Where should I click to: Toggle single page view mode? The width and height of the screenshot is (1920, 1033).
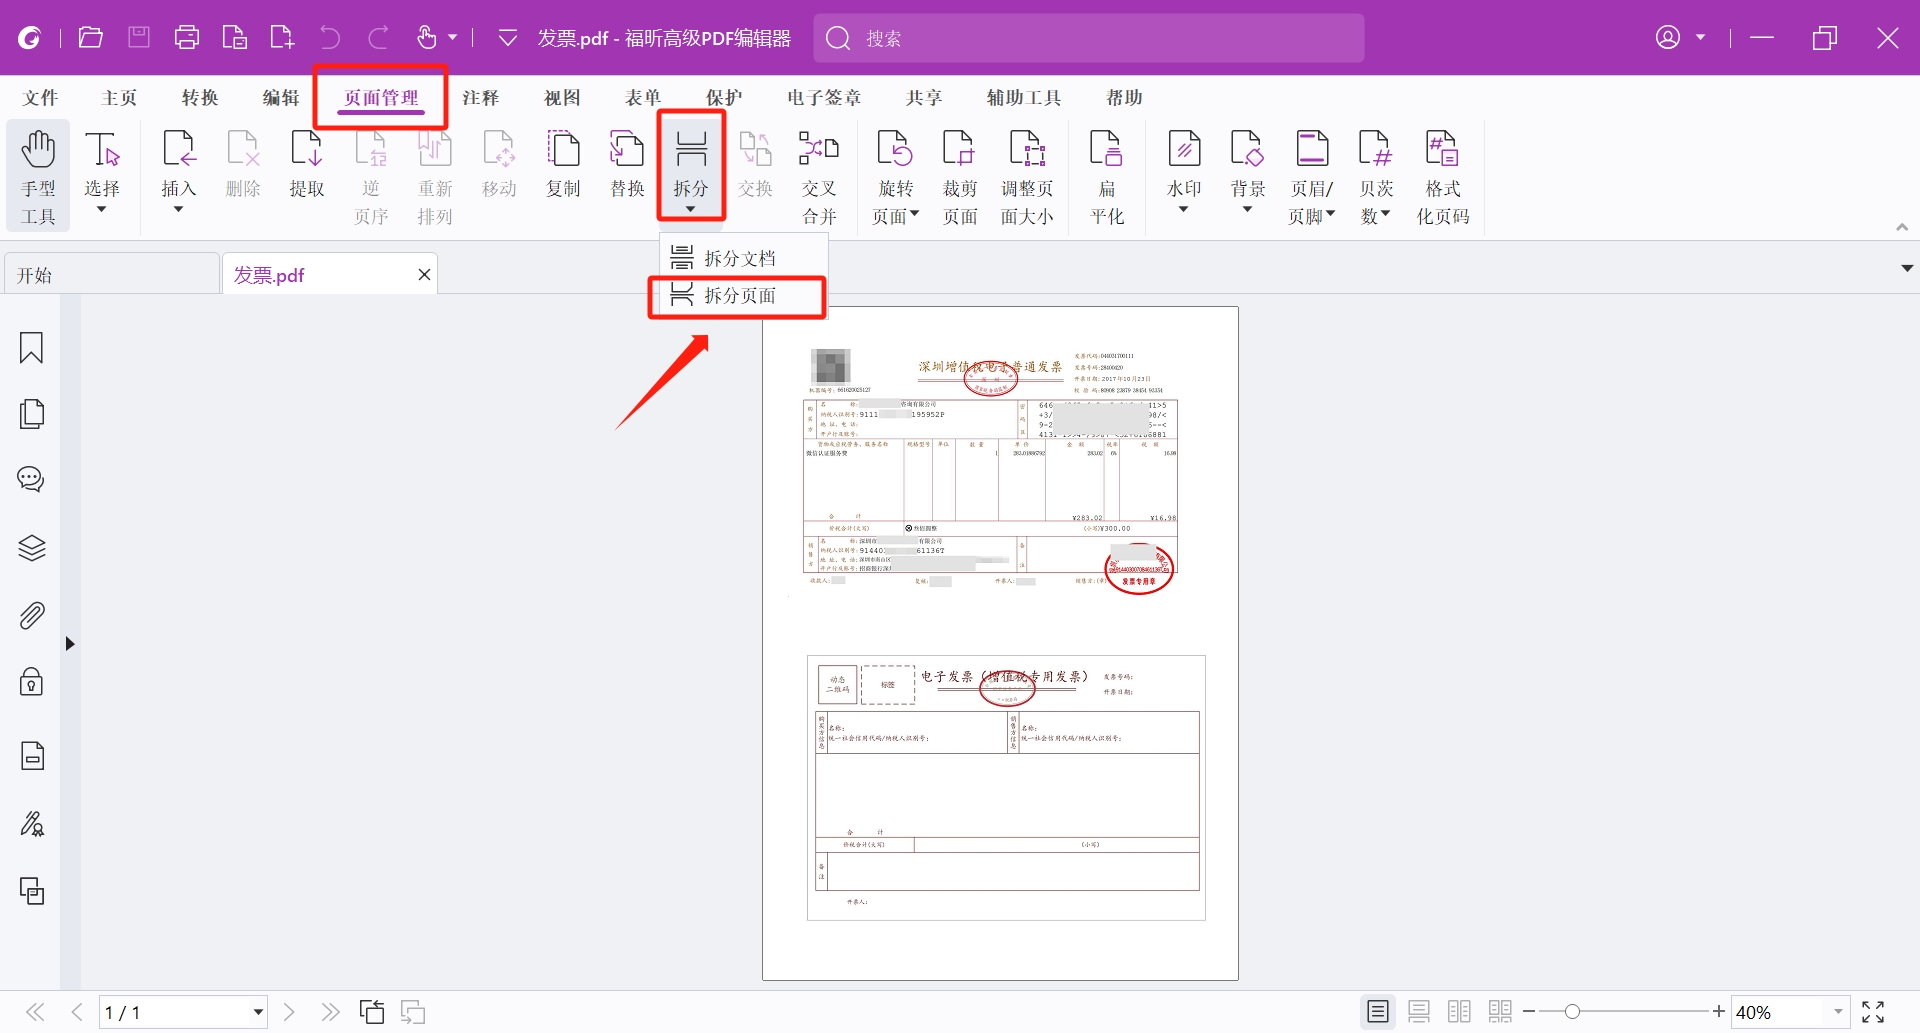(1378, 1012)
